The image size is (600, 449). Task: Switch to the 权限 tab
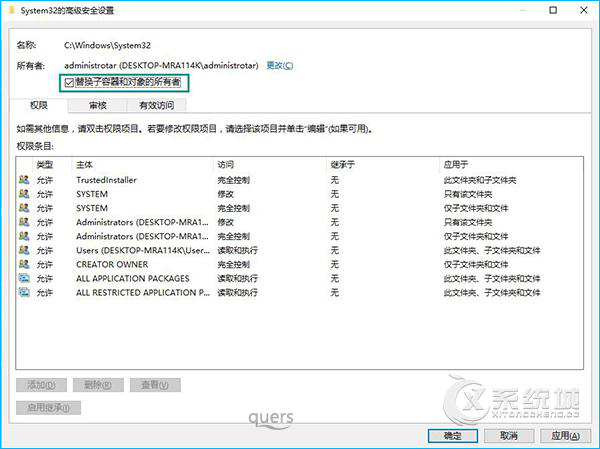(39, 105)
